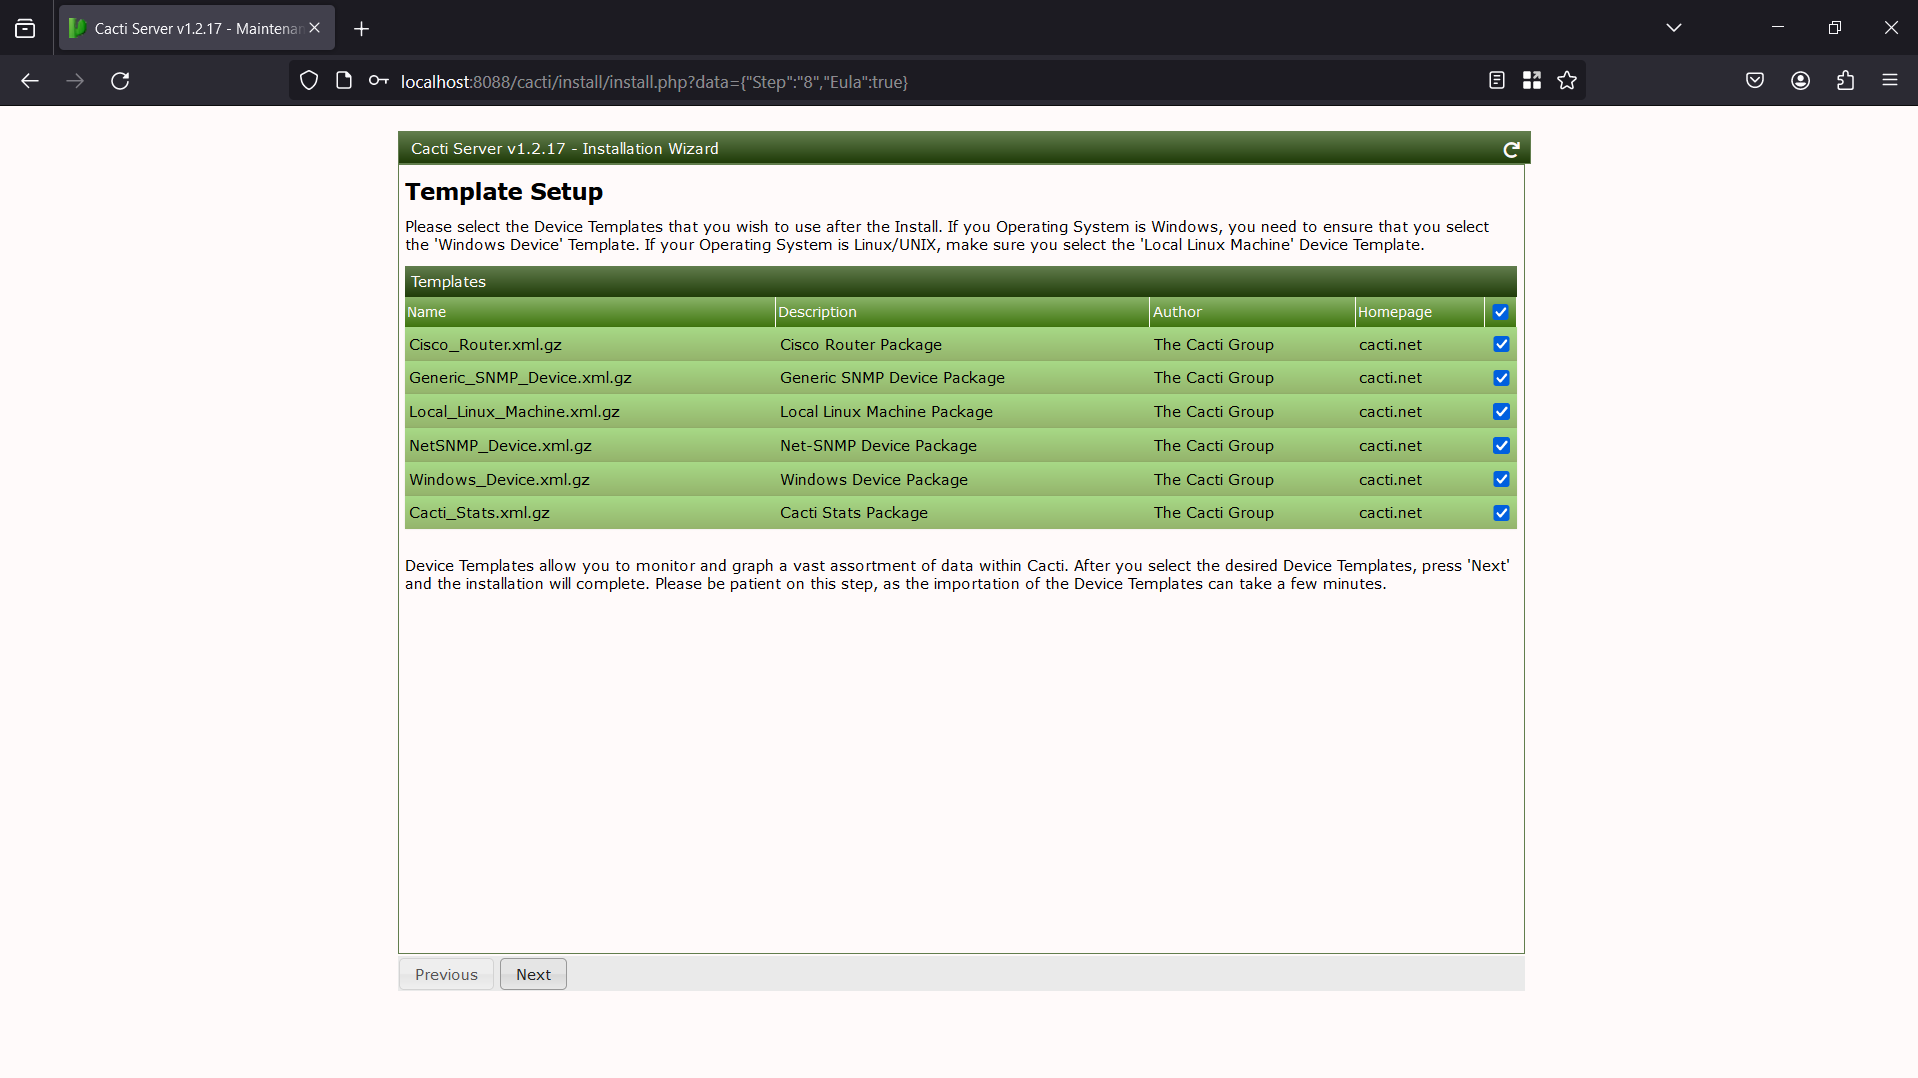1918x1078 pixels.
Task: Click The Cacti Group in Local_Linux_Machine row
Action: click(1213, 412)
